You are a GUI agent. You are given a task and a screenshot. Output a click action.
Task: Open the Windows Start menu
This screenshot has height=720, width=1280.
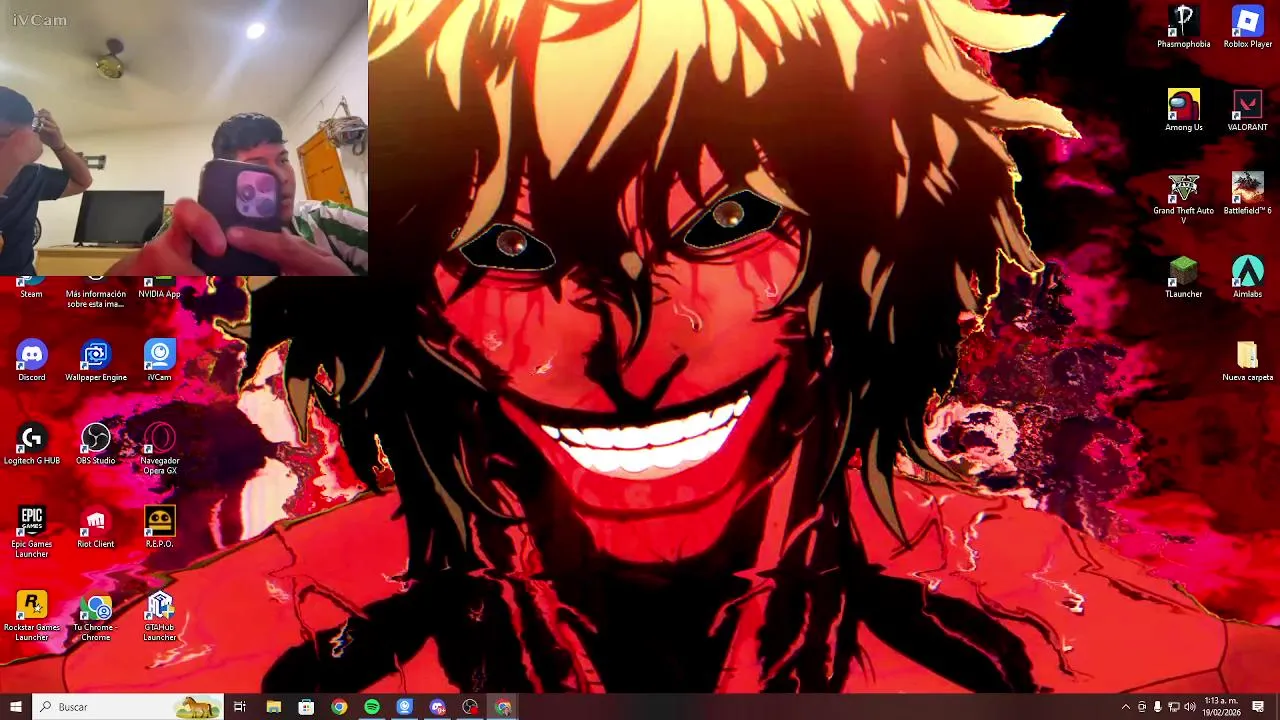pyautogui.click(x=16, y=707)
